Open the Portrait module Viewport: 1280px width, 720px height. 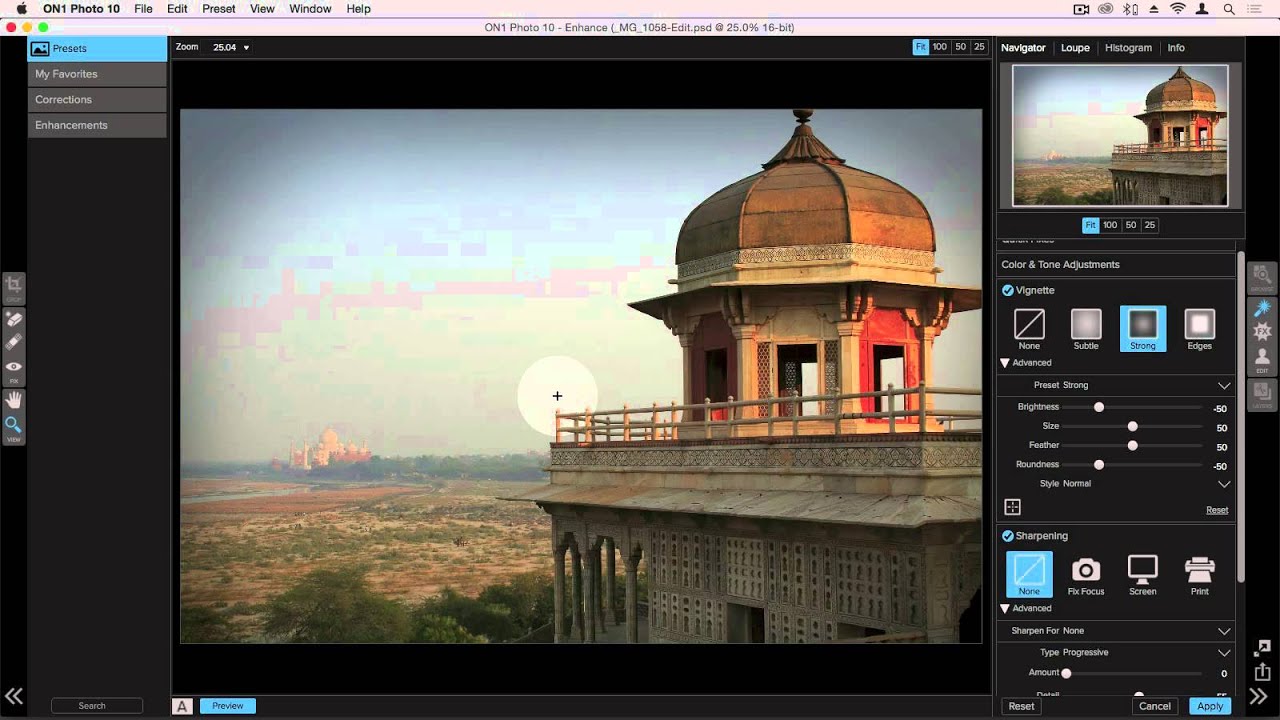1262,357
